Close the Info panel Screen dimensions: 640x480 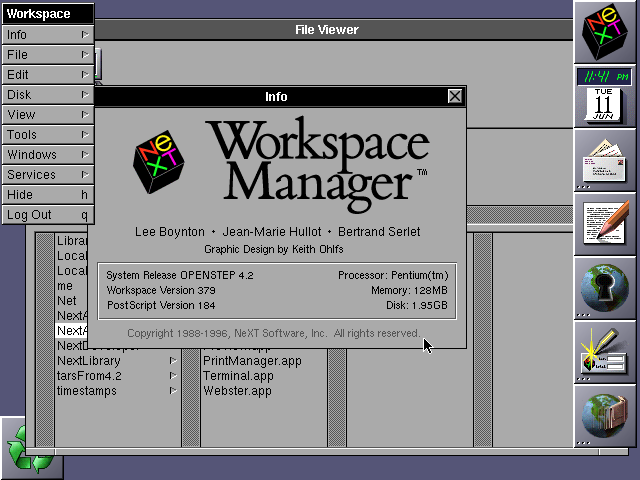(x=455, y=96)
